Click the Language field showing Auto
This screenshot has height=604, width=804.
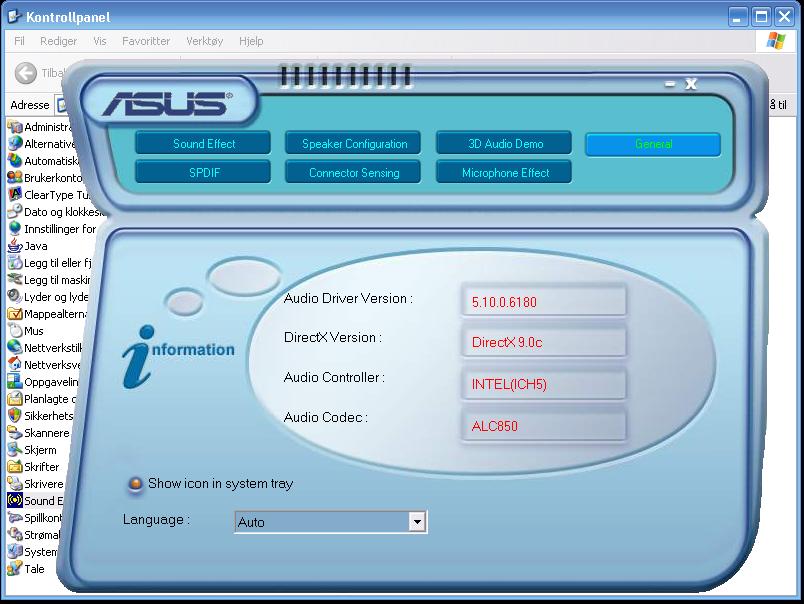tap(330, 522)
